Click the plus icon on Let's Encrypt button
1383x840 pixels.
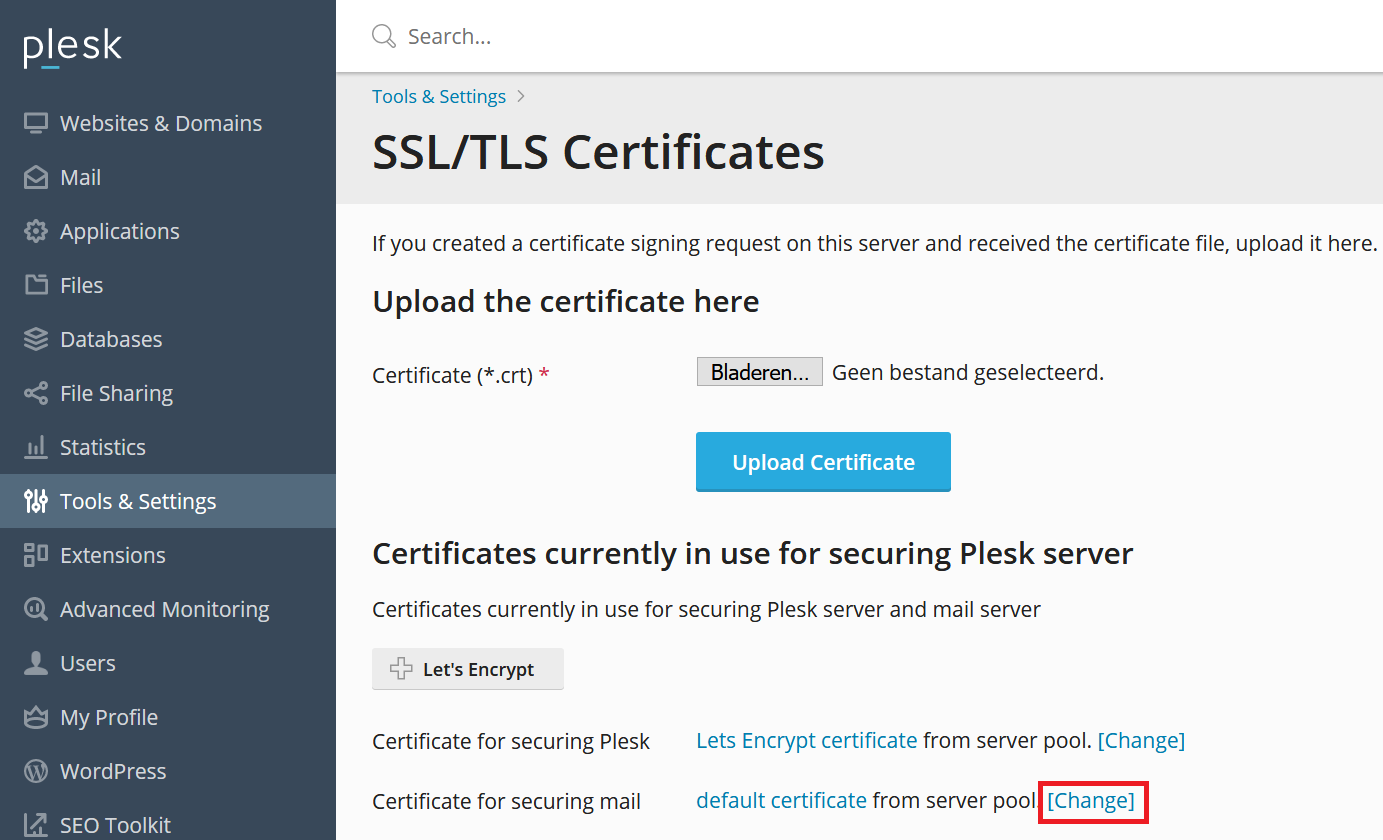[x=401, y=669]
